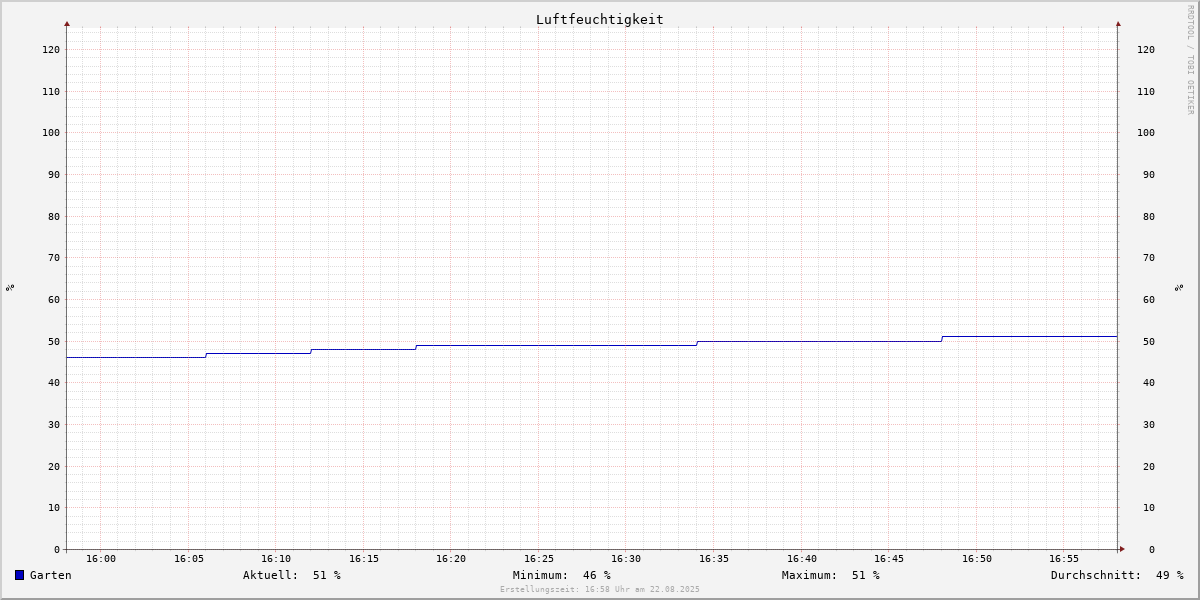Click the left axis 50 label
This screenshot has height=600, width=1200.
54,341
